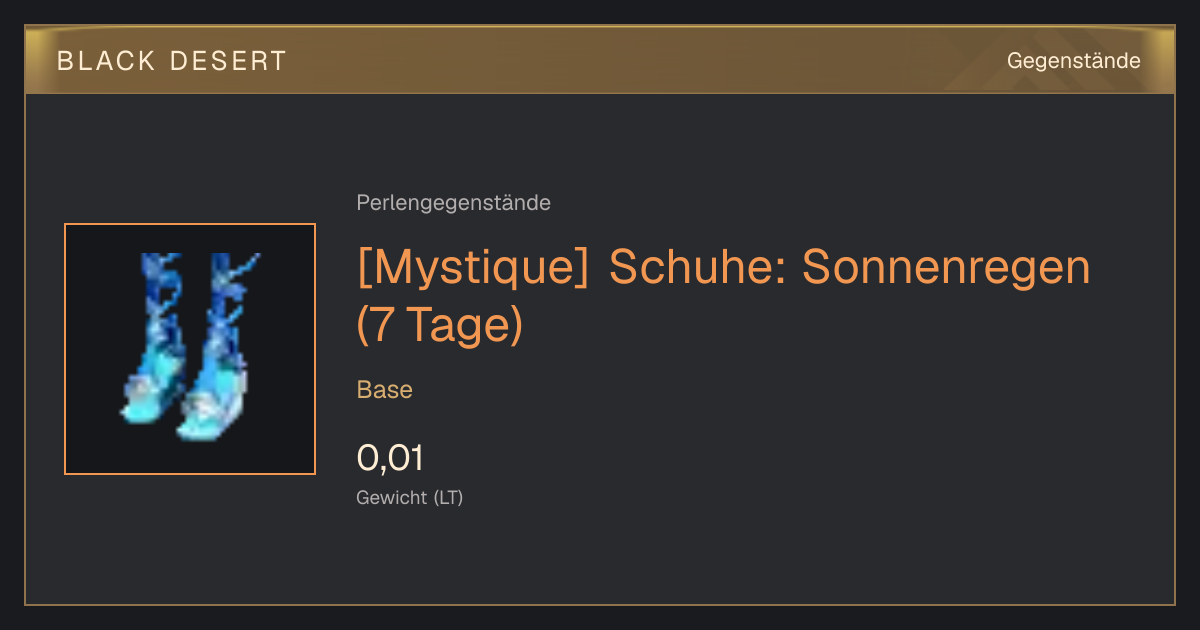The width and height of the screenshot is (1200, 630).
Task: Click the [Mystique] Schuhe: Sonnenregen title
Action: (723, 296)
